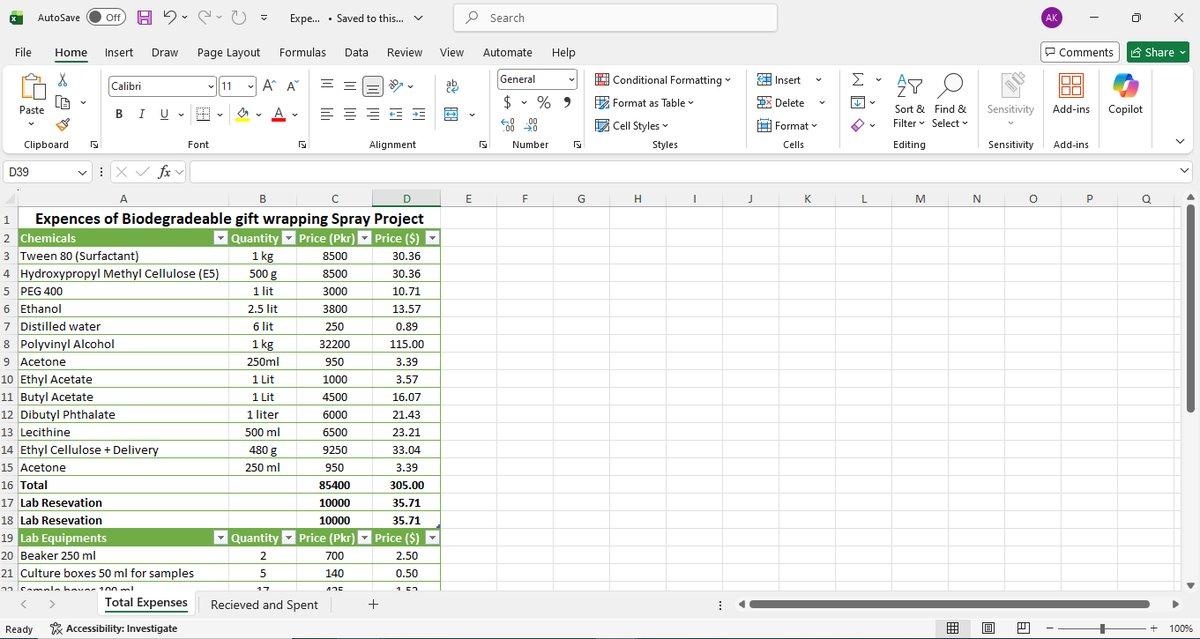Click the Insert Function fx icon
Screen dimensions: 1200x639
165,172
